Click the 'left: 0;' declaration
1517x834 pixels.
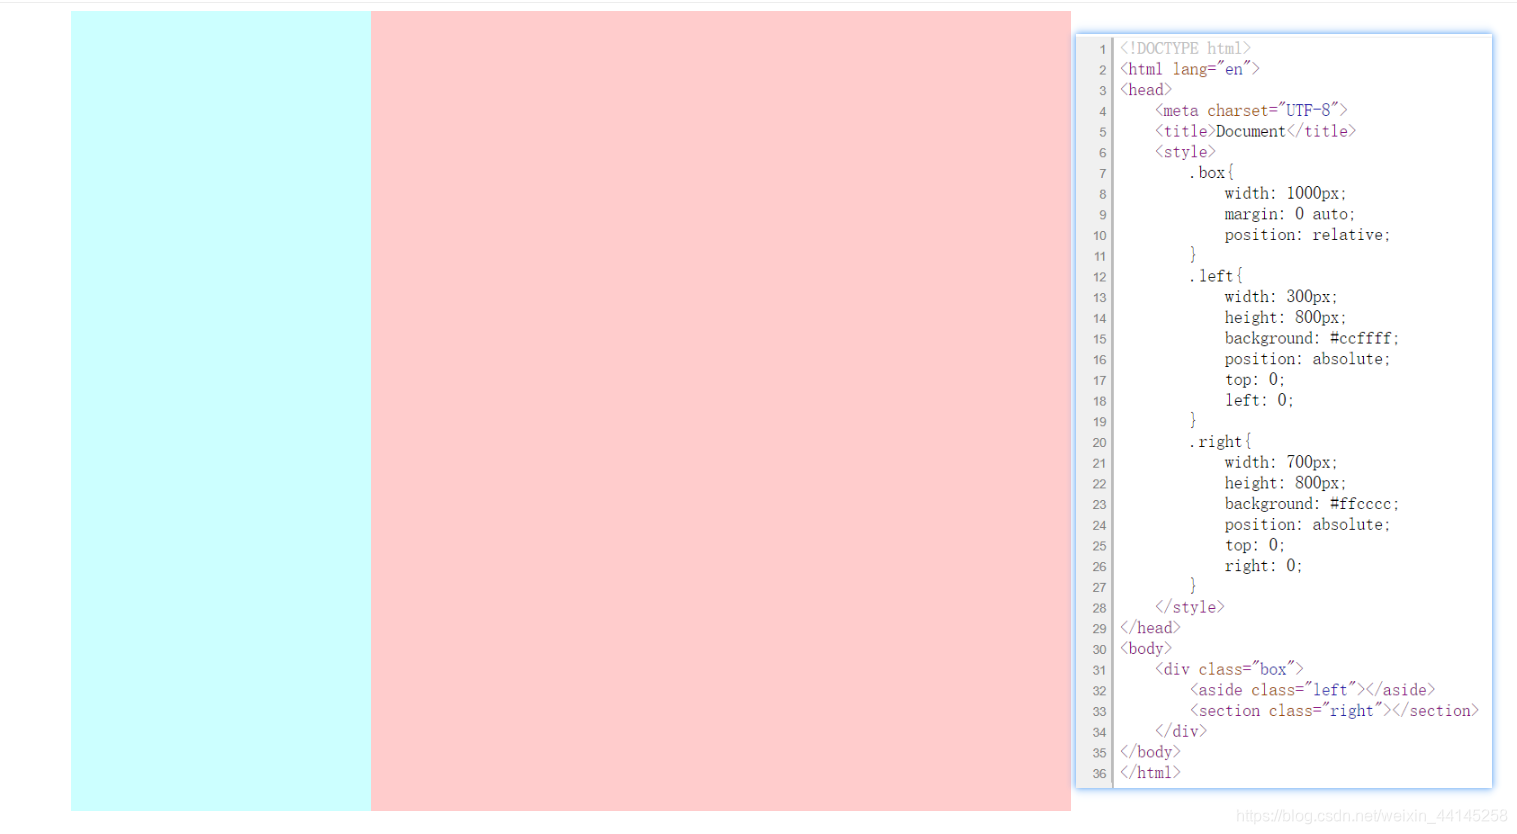click(x=1259, y=400)
